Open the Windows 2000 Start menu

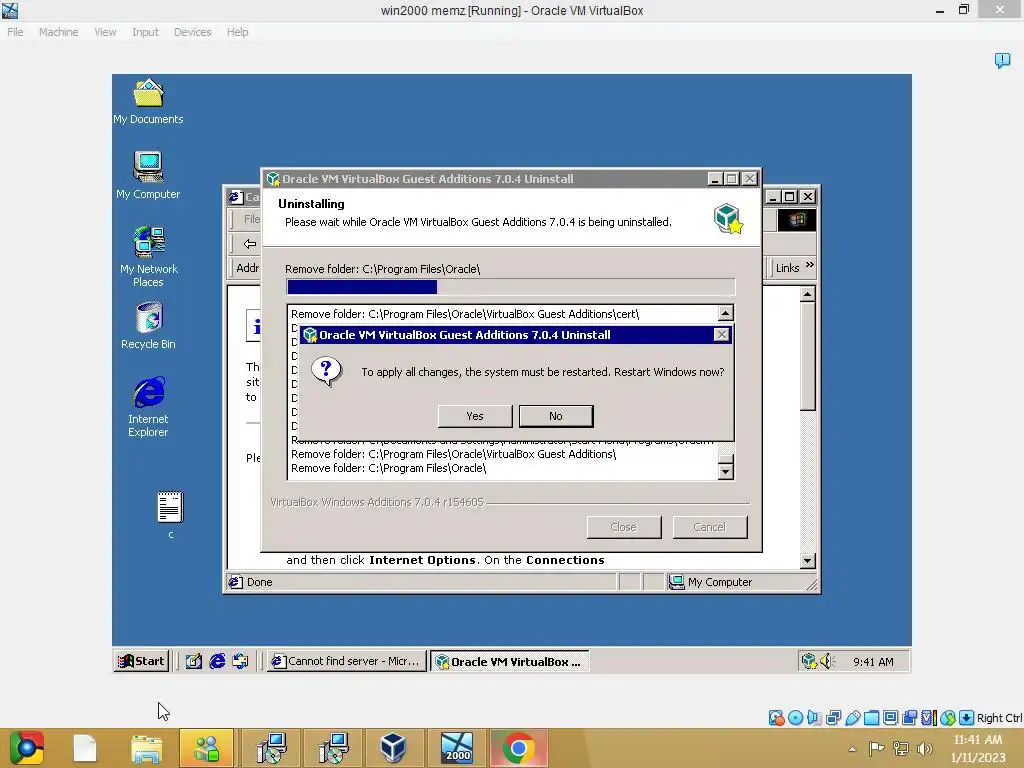click(x=141, y=661)
